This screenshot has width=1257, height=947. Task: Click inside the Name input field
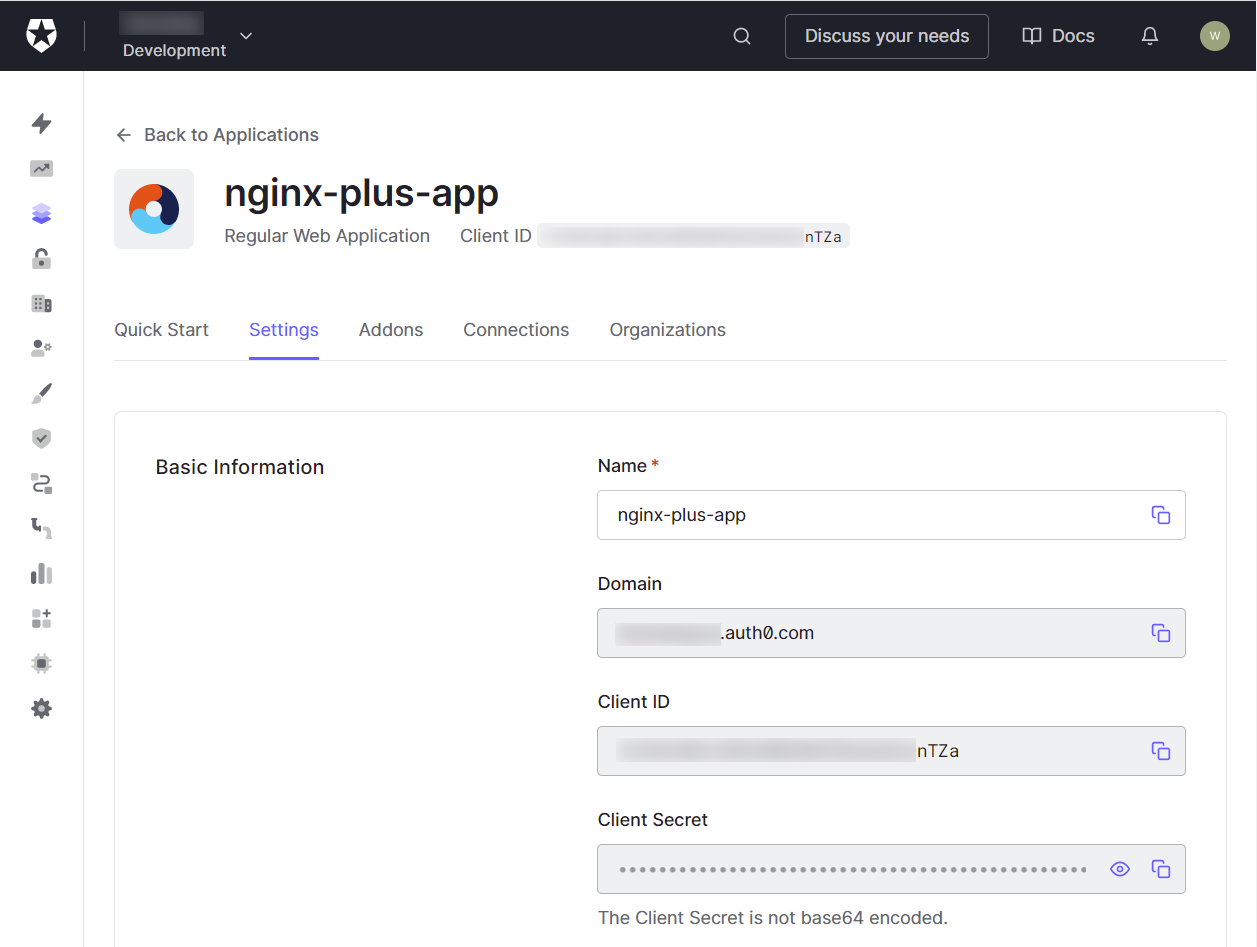click(850, 514)
